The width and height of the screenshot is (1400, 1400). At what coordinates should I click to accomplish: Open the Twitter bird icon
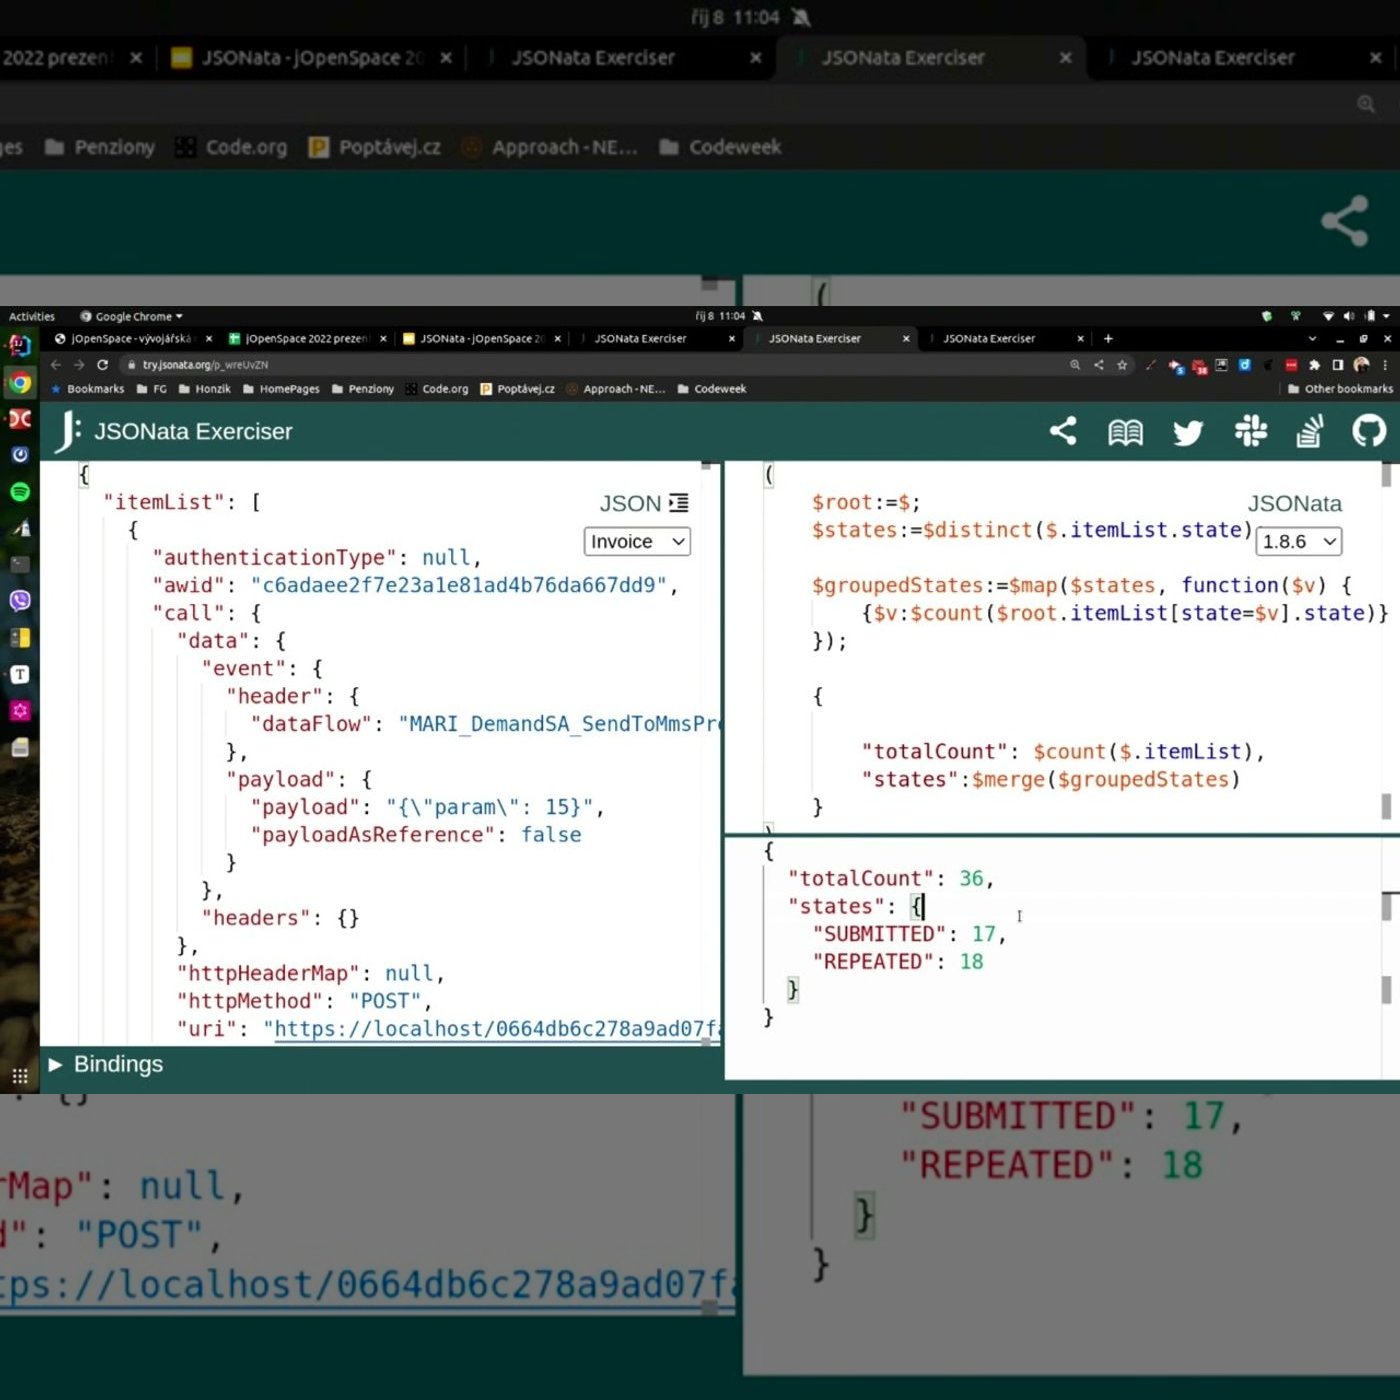(x=1188, y=432)
